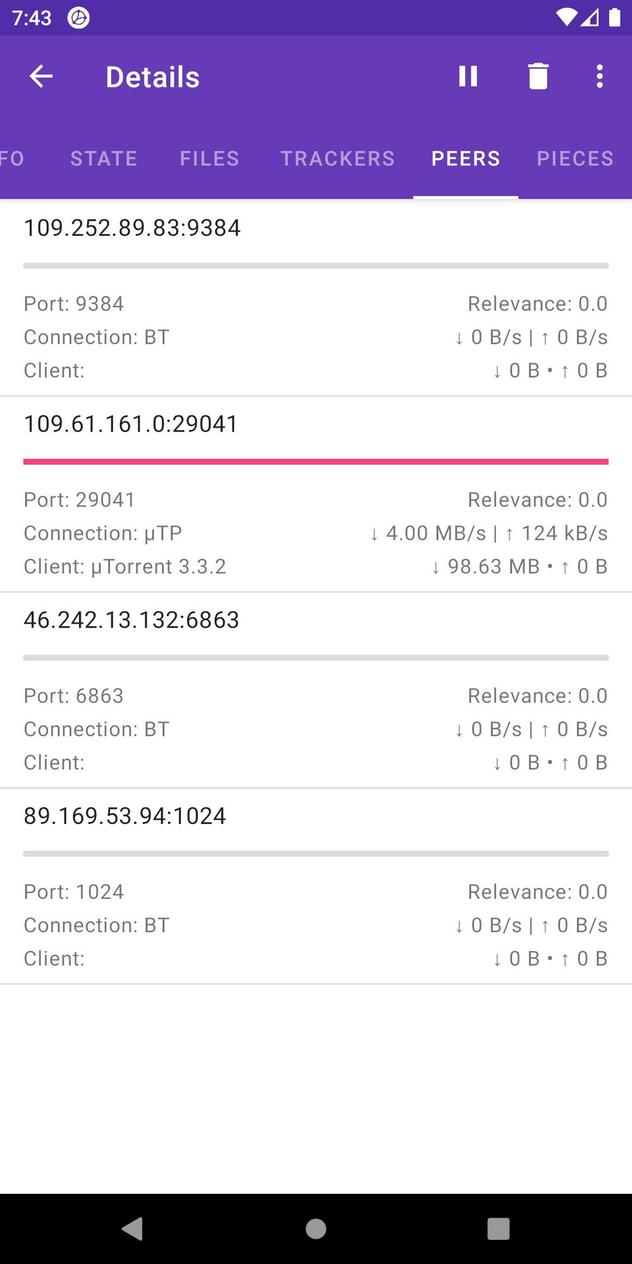Image resolution: width=632 pixels, height=1264 pixels.
Task: Navigate back with the arrow icon
Action: (x=41, y=76)
